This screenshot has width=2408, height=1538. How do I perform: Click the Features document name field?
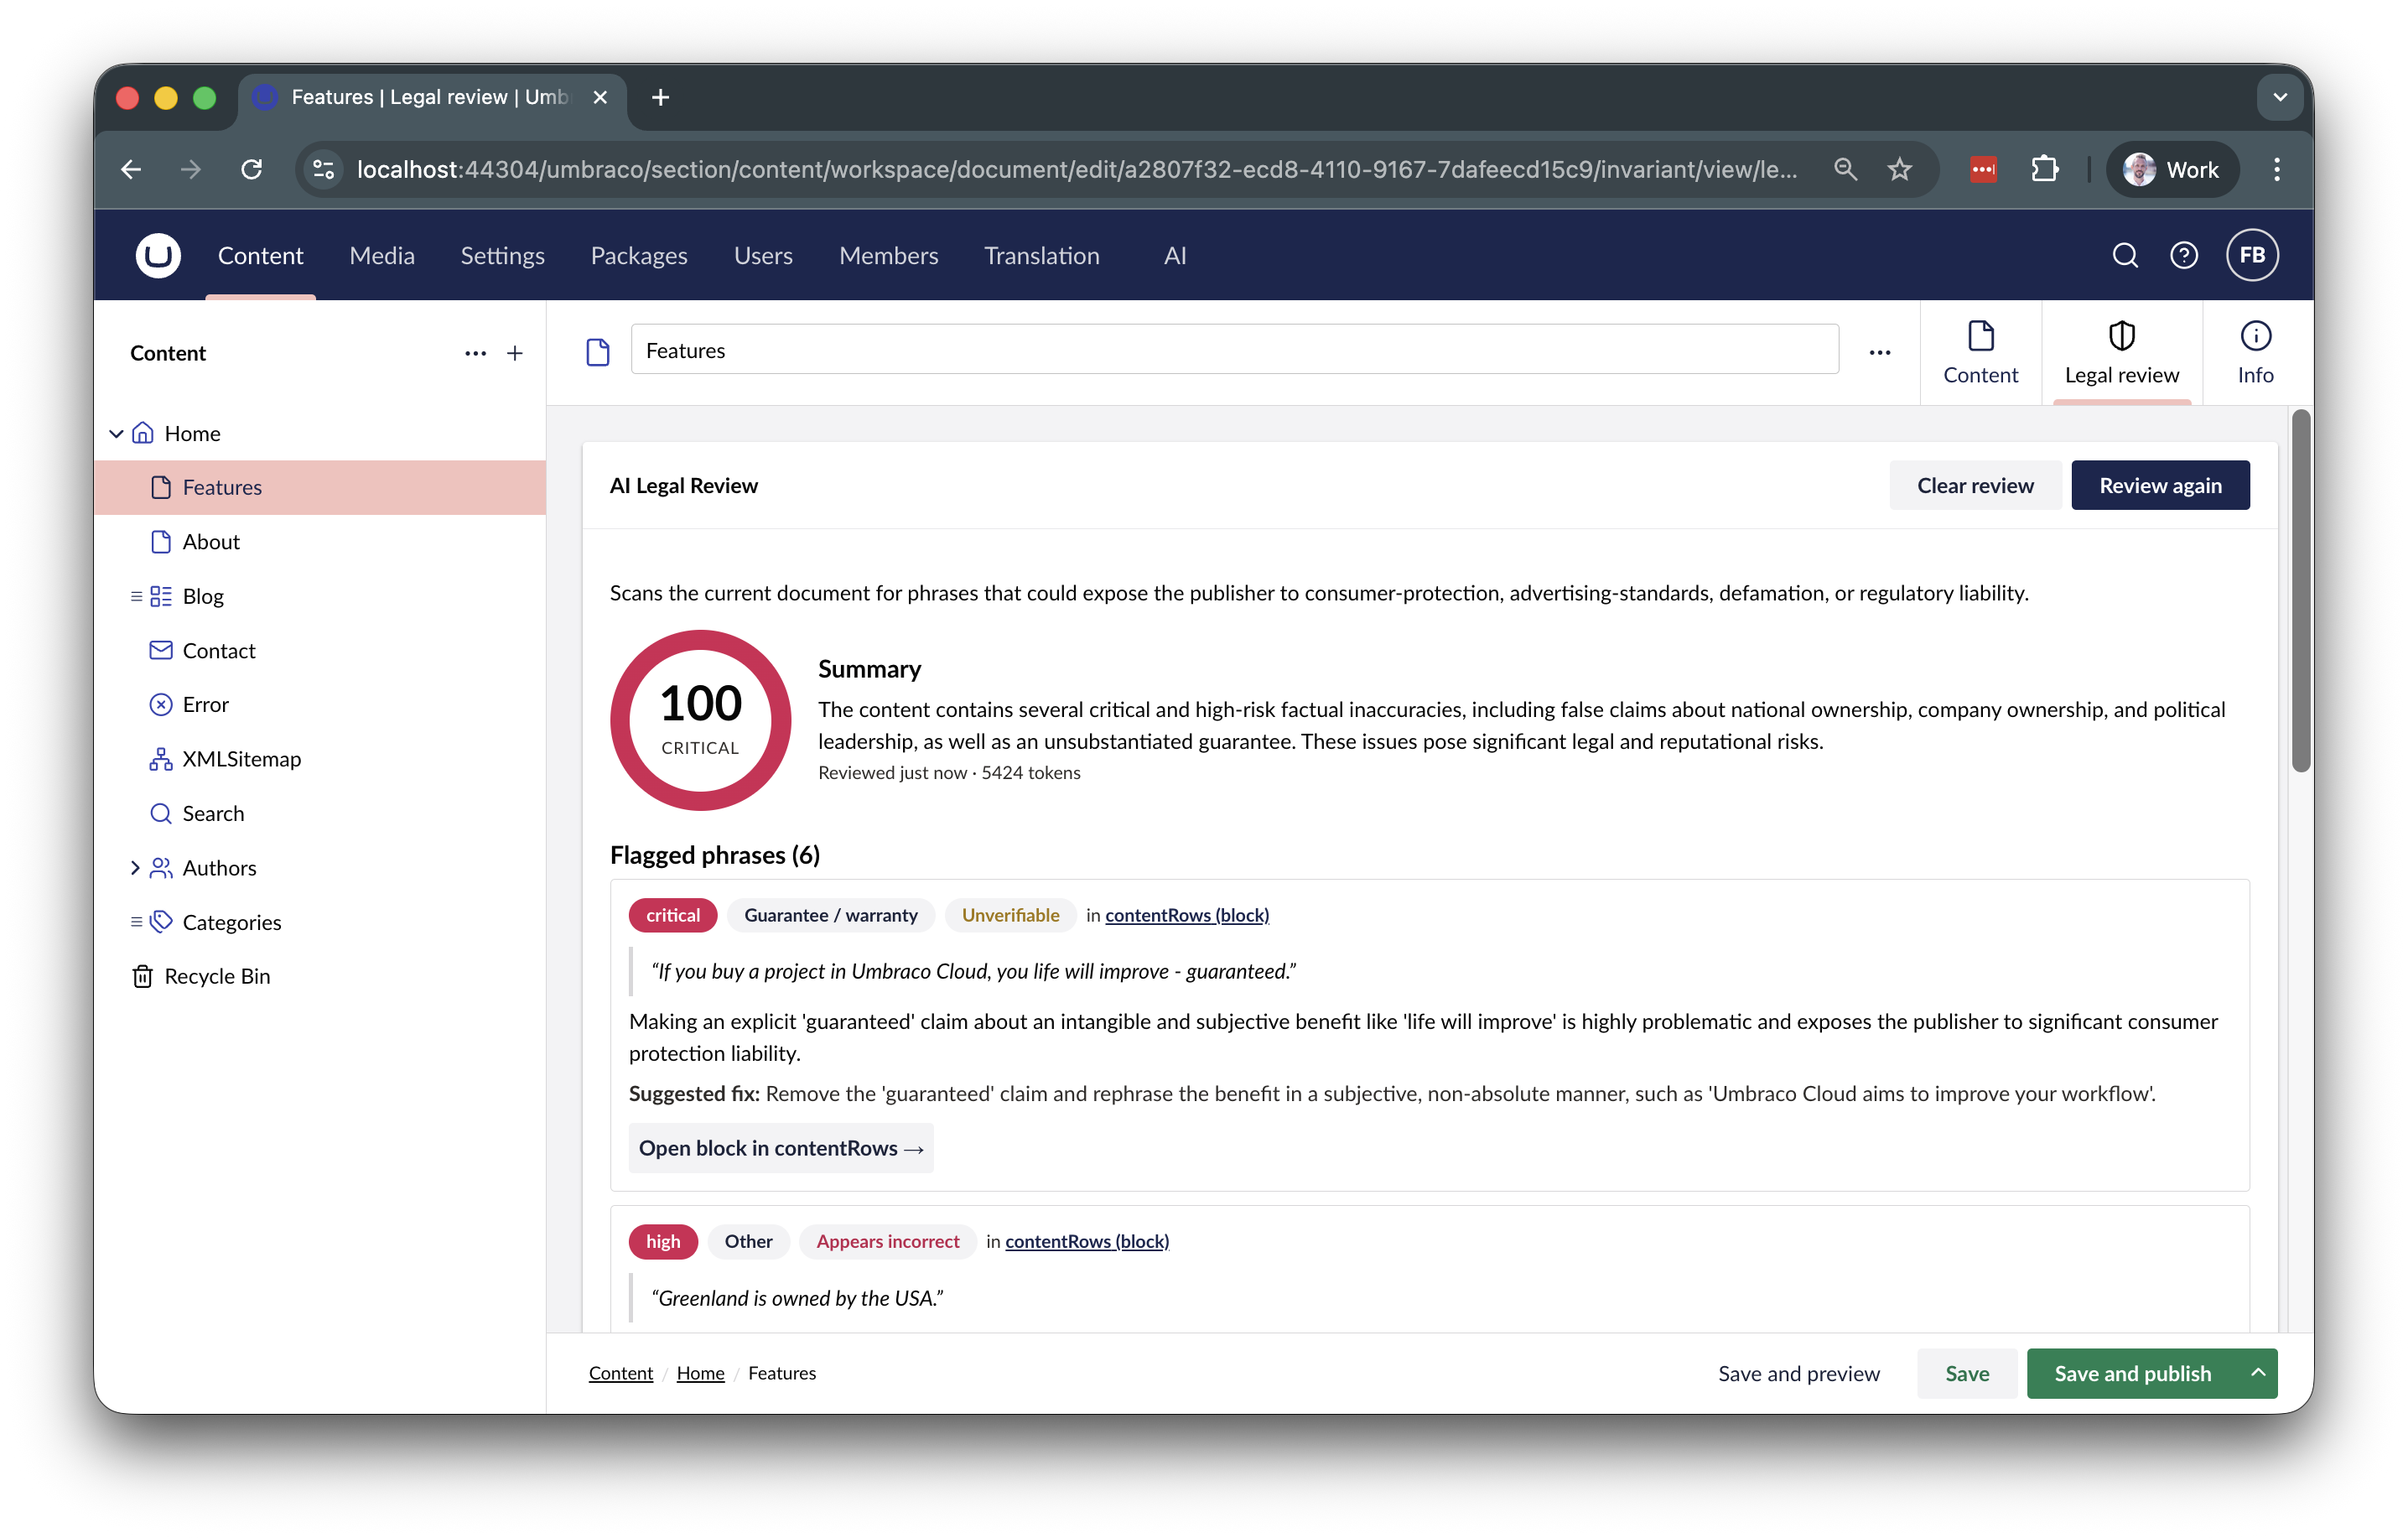pos(1234,350)
